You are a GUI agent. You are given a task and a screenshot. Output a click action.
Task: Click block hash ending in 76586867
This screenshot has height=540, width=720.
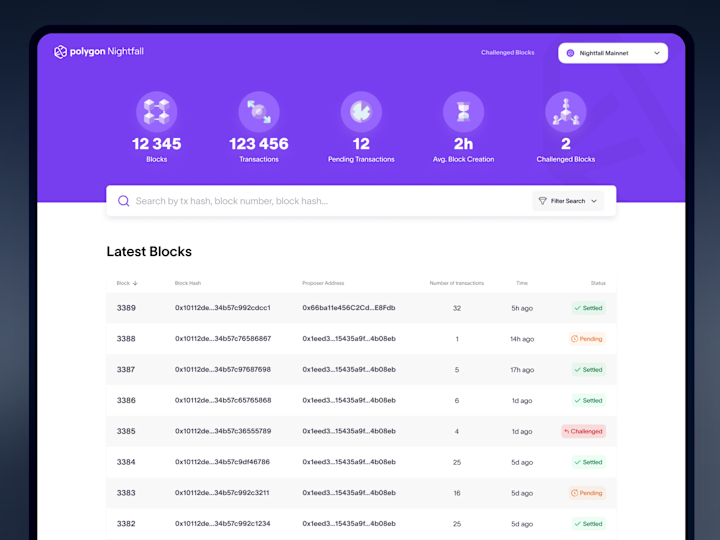pos(223,338)
